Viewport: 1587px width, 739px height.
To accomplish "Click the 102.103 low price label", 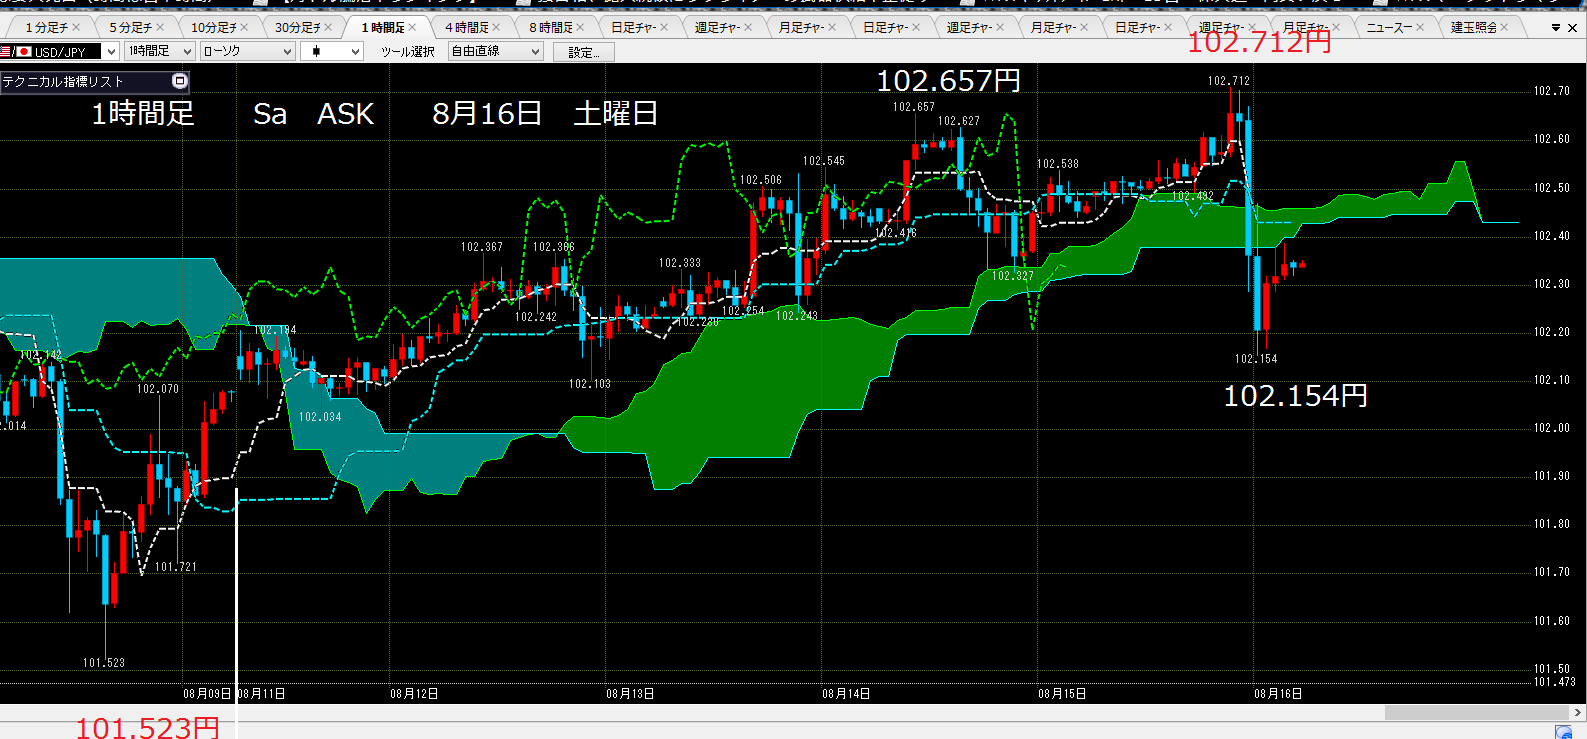I will click(590, 384).
